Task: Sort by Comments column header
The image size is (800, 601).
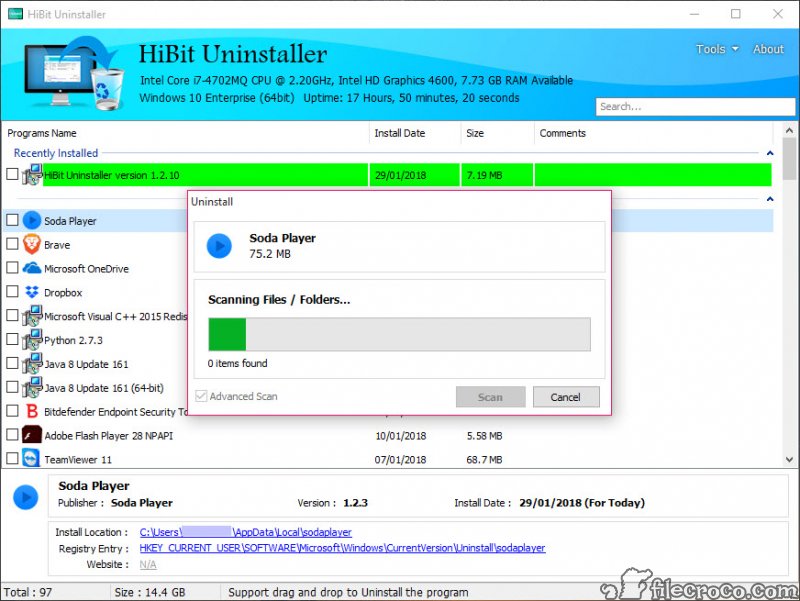Action: pos(654,133)
